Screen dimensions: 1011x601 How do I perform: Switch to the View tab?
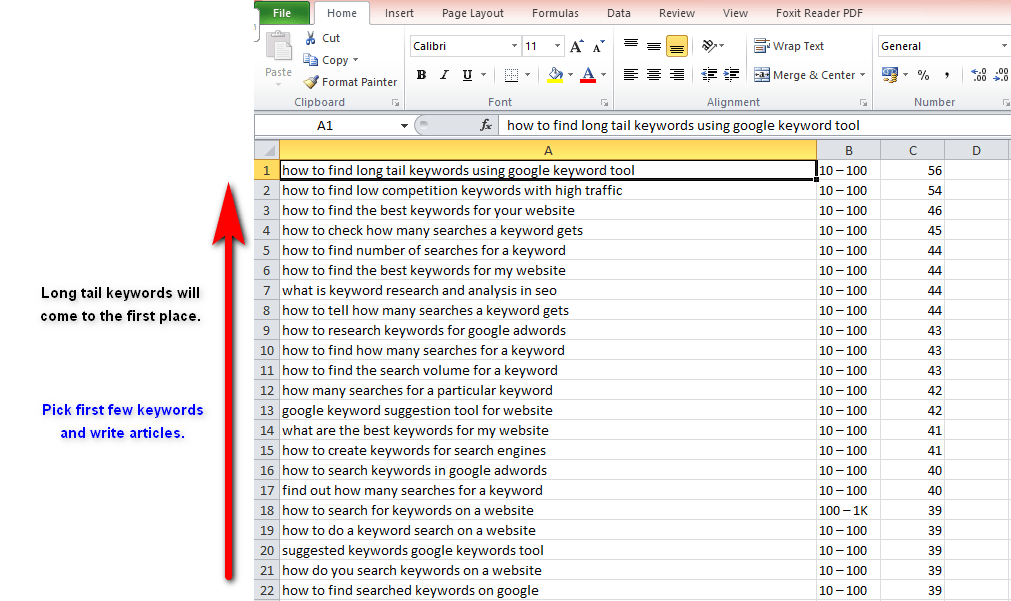pos(735,13)
